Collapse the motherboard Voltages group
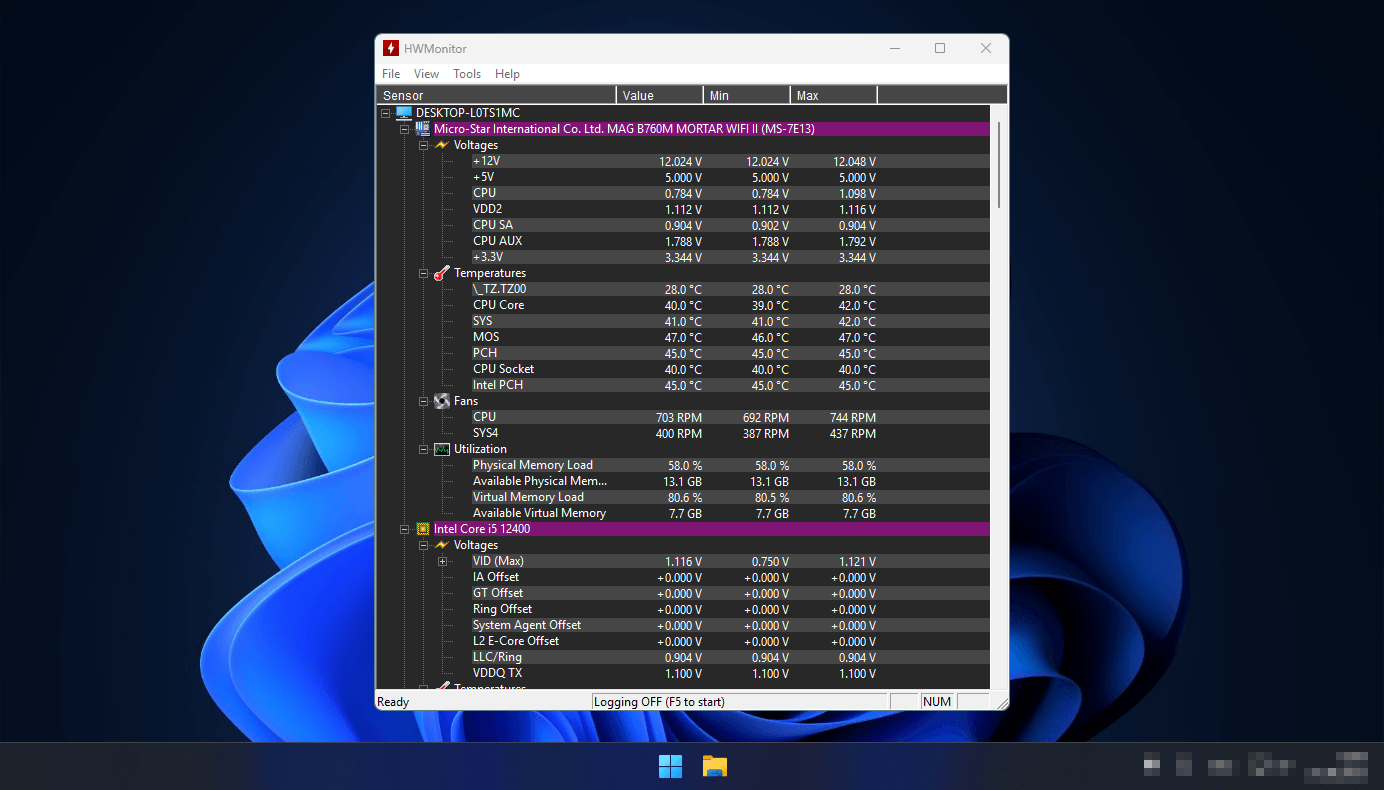Screen dimensions: 1384x790 click(x=423, y=145)
